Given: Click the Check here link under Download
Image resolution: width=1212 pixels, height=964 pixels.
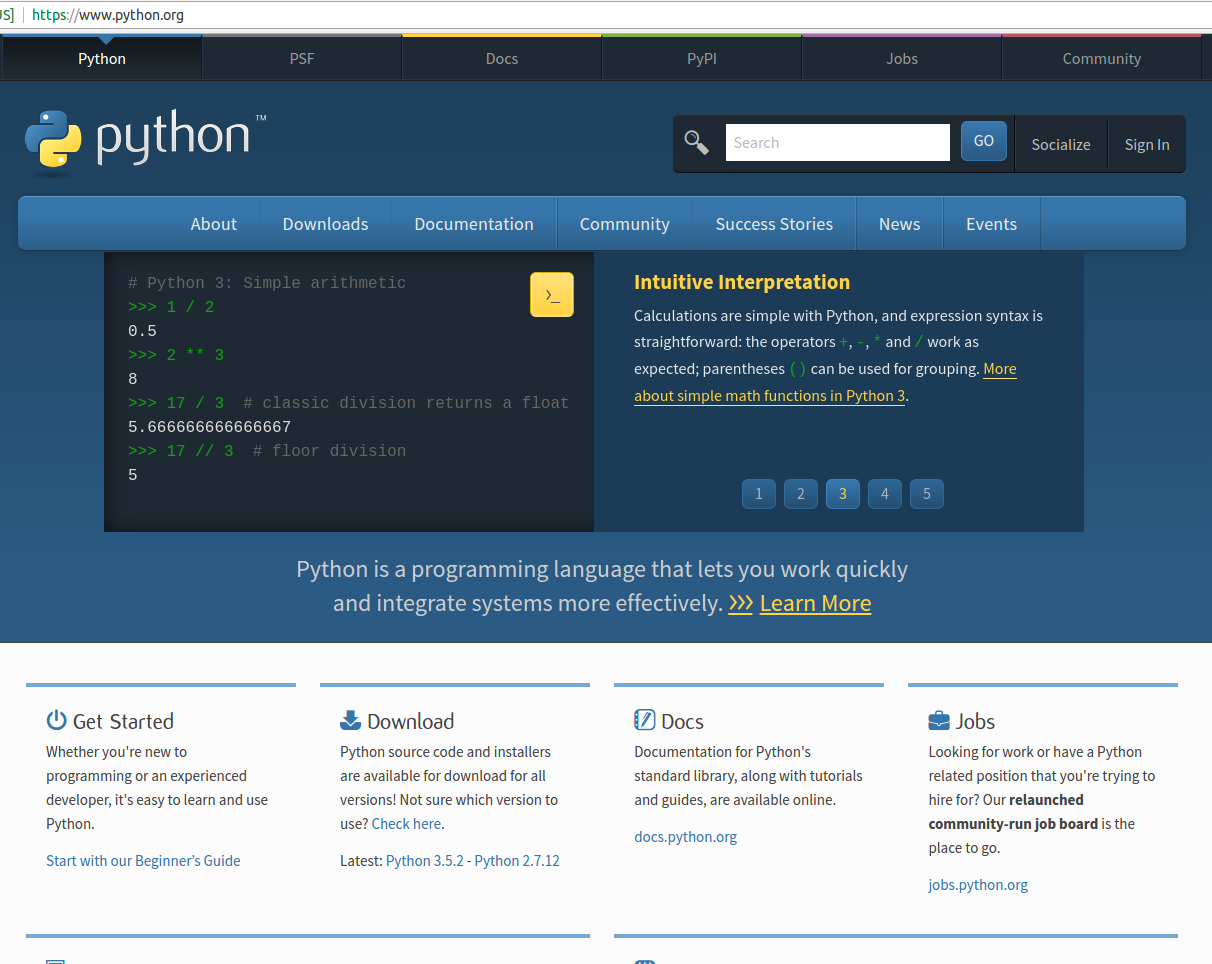Looking at the screenshot, I should point(406,824).
